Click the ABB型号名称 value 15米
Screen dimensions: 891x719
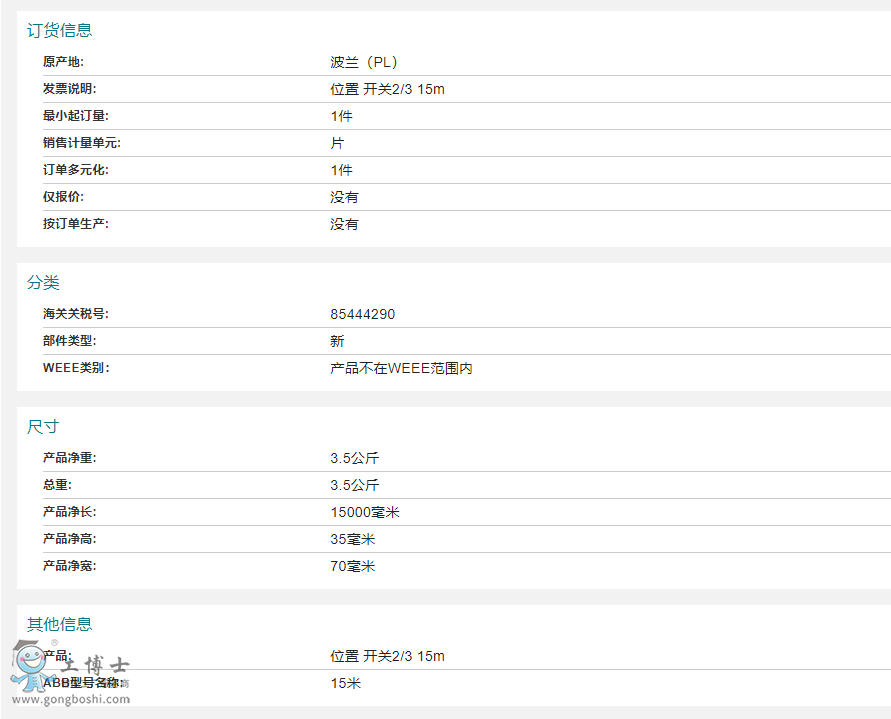[x=344, y=682]
